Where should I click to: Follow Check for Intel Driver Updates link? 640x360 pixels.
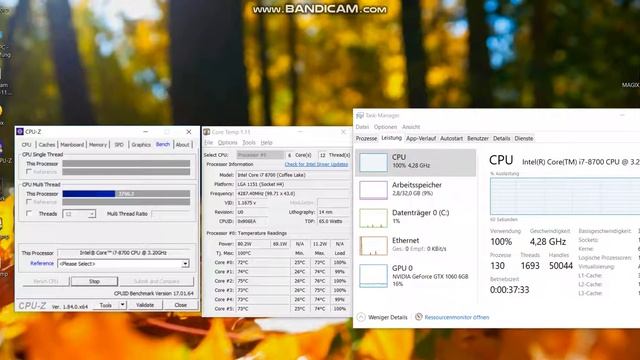pyautogui.click(x=316, y=164)
